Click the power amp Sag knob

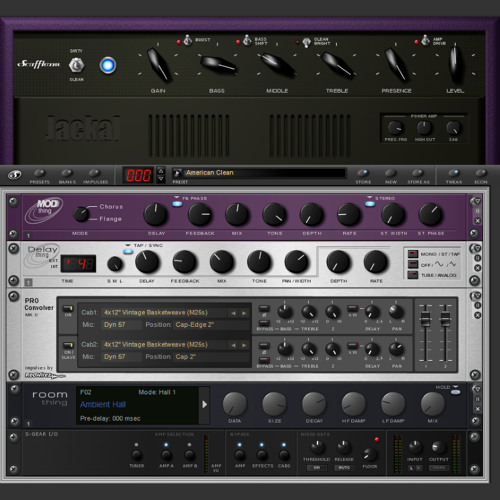pos(453,128)
